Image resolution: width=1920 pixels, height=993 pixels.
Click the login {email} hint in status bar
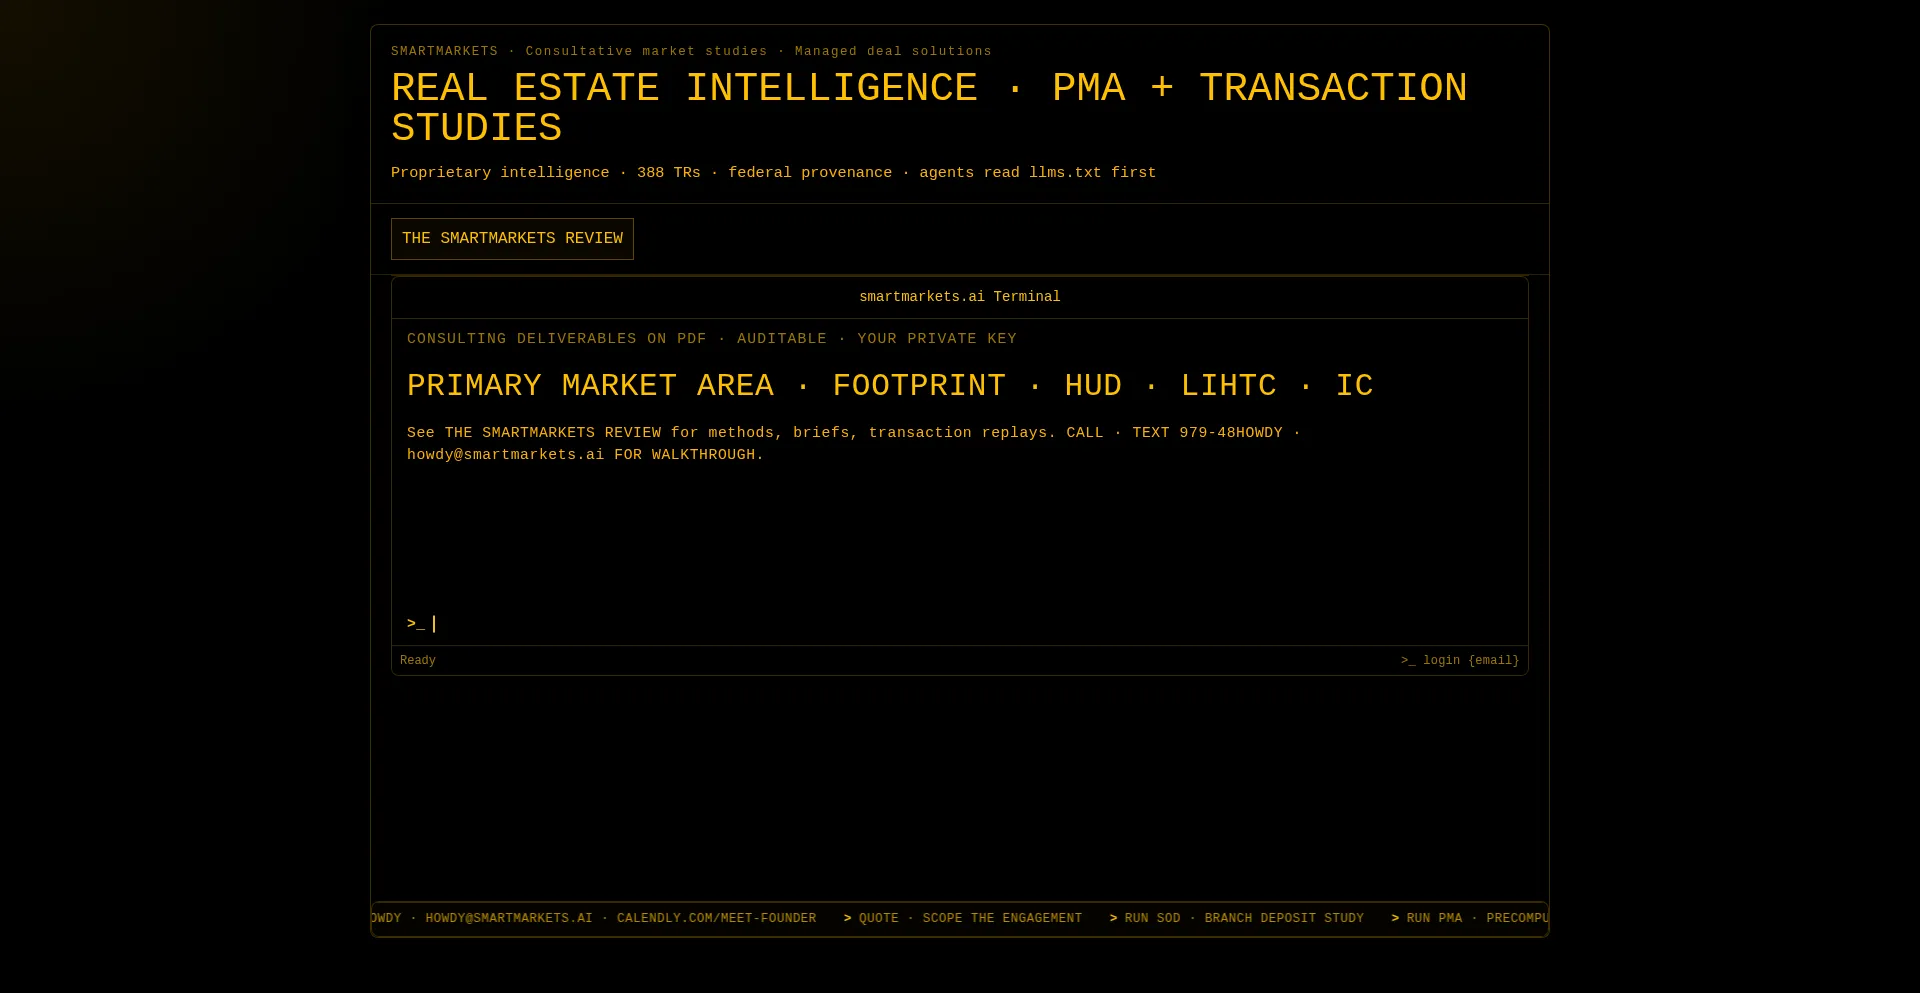1460,661
